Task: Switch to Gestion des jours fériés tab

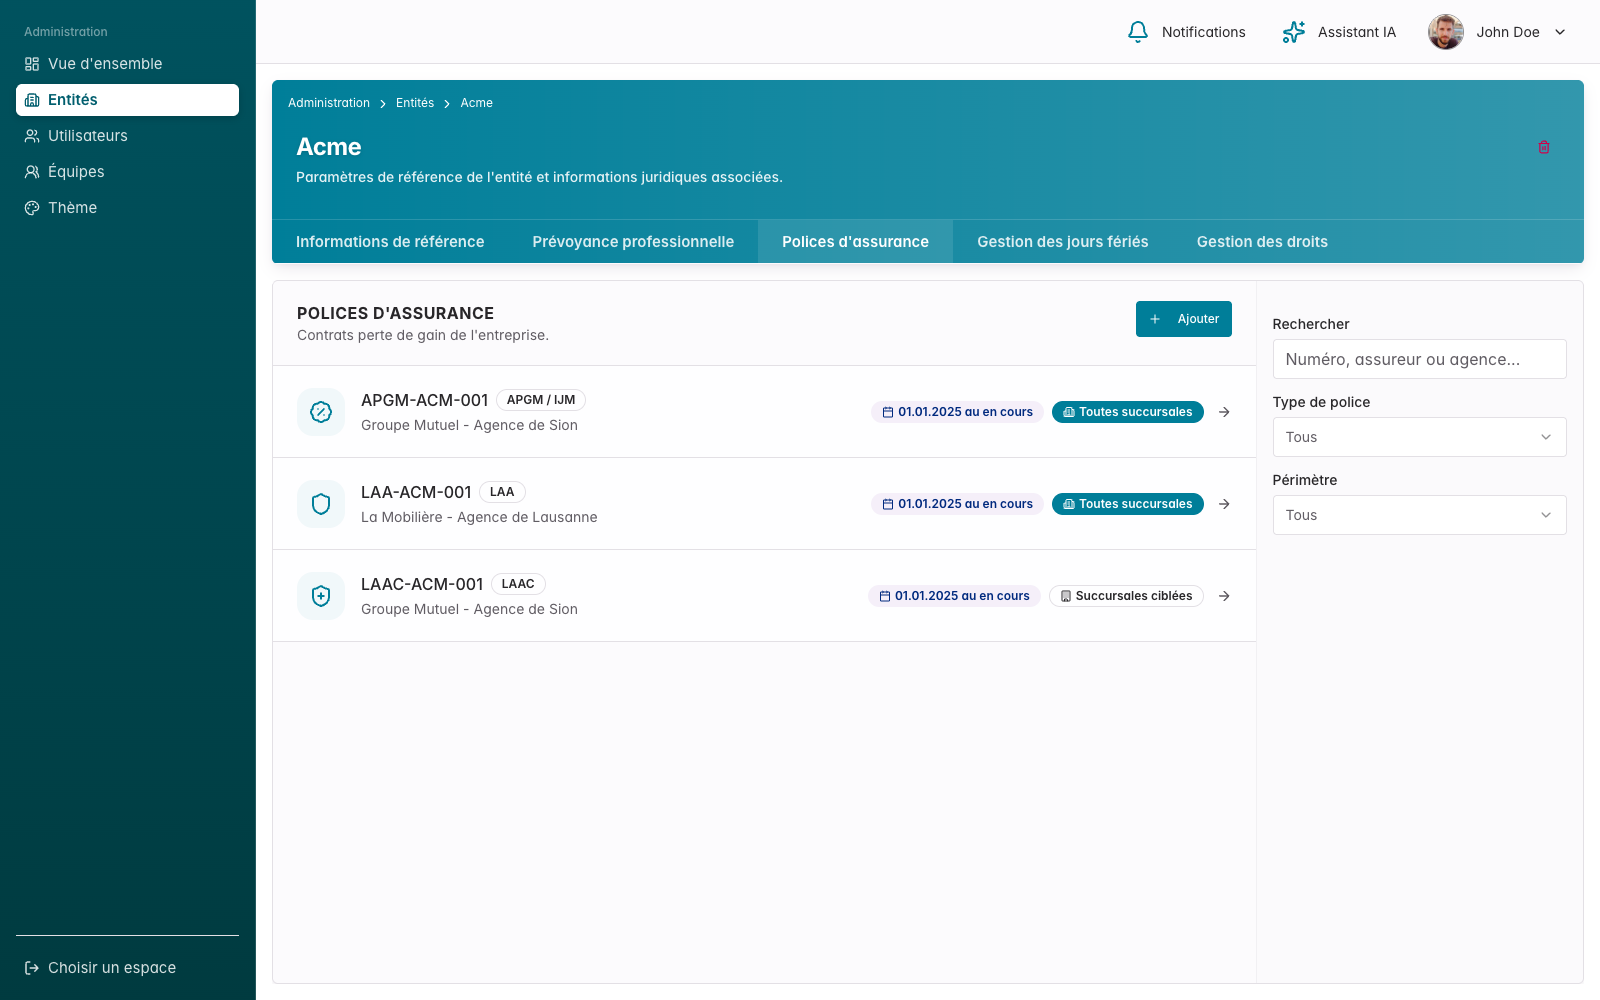Action: click(1063, 242)
